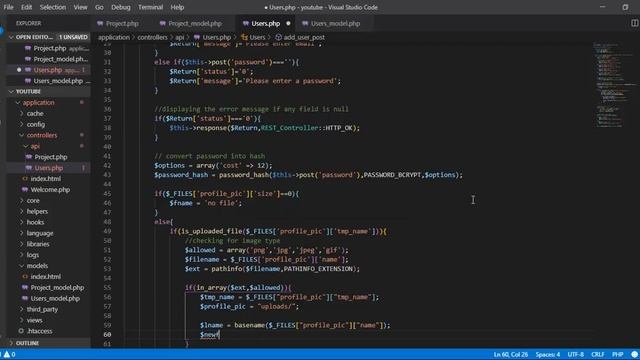Expand the config folder
640x360 pixels.
point(36,124)
